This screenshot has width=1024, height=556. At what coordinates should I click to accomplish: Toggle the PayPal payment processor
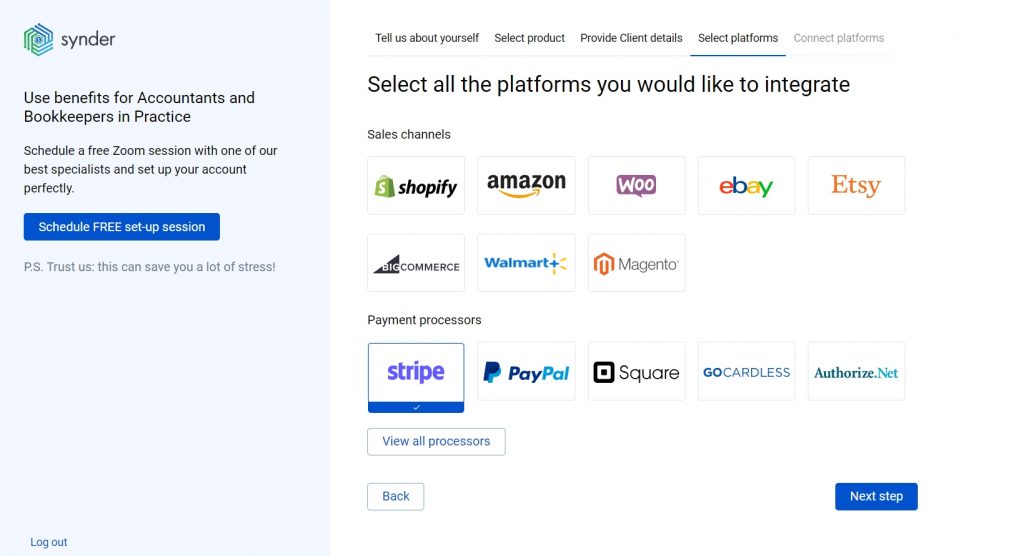tap(526, 371)
